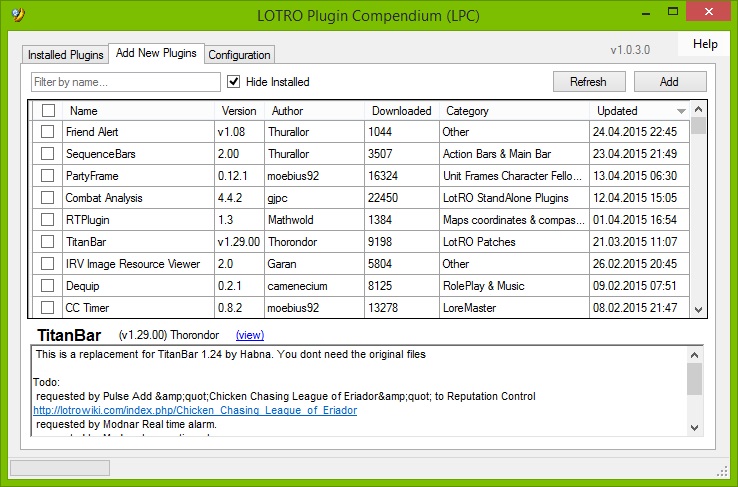The height and width of the screenshot is (487, 738).
Task: Sort by the Version column header
Action: click(x=239, y=111)
